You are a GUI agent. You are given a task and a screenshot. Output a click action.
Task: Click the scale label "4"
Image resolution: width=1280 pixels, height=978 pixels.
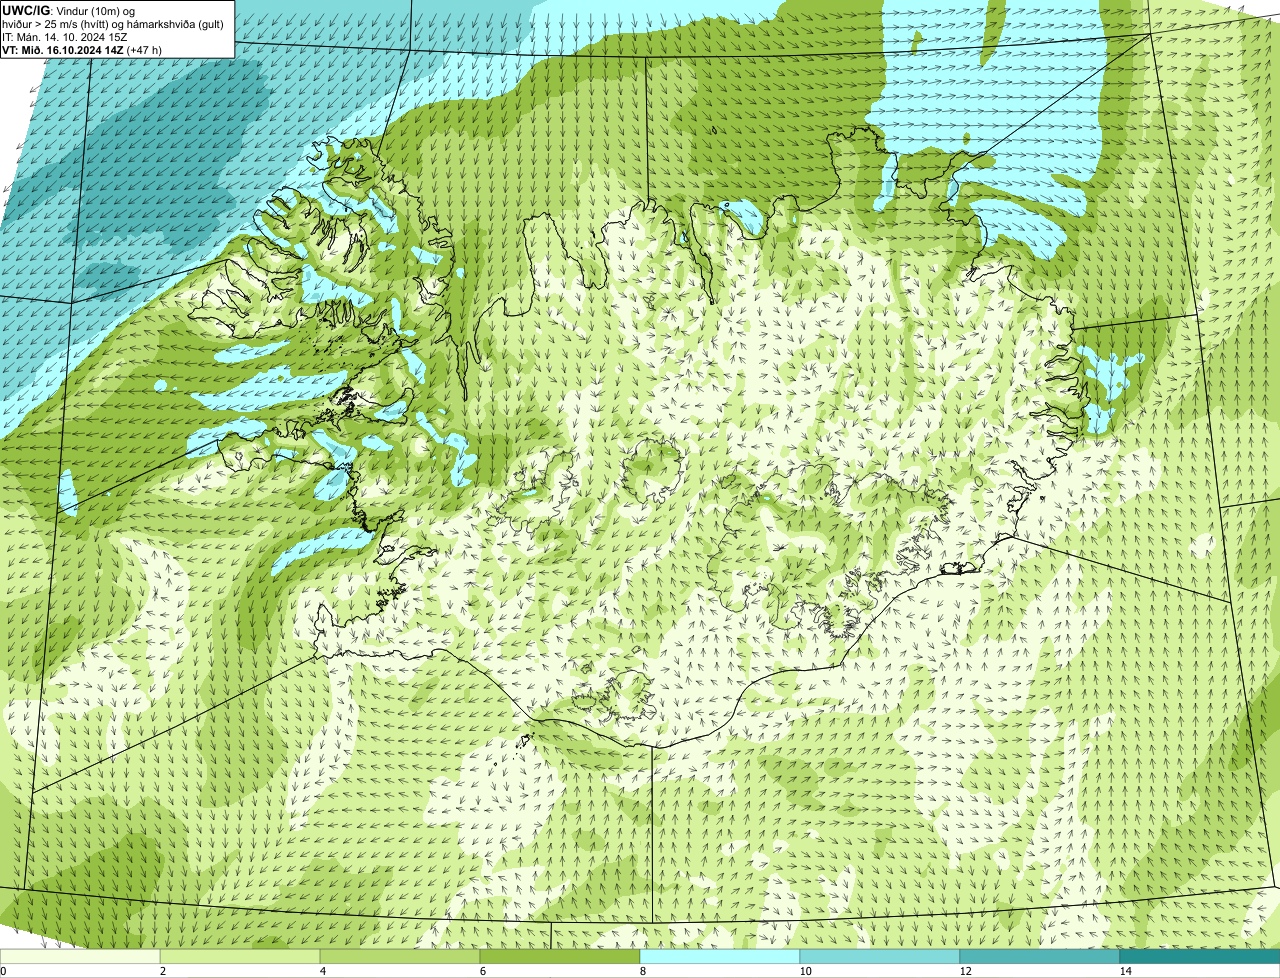click(322, 971)
